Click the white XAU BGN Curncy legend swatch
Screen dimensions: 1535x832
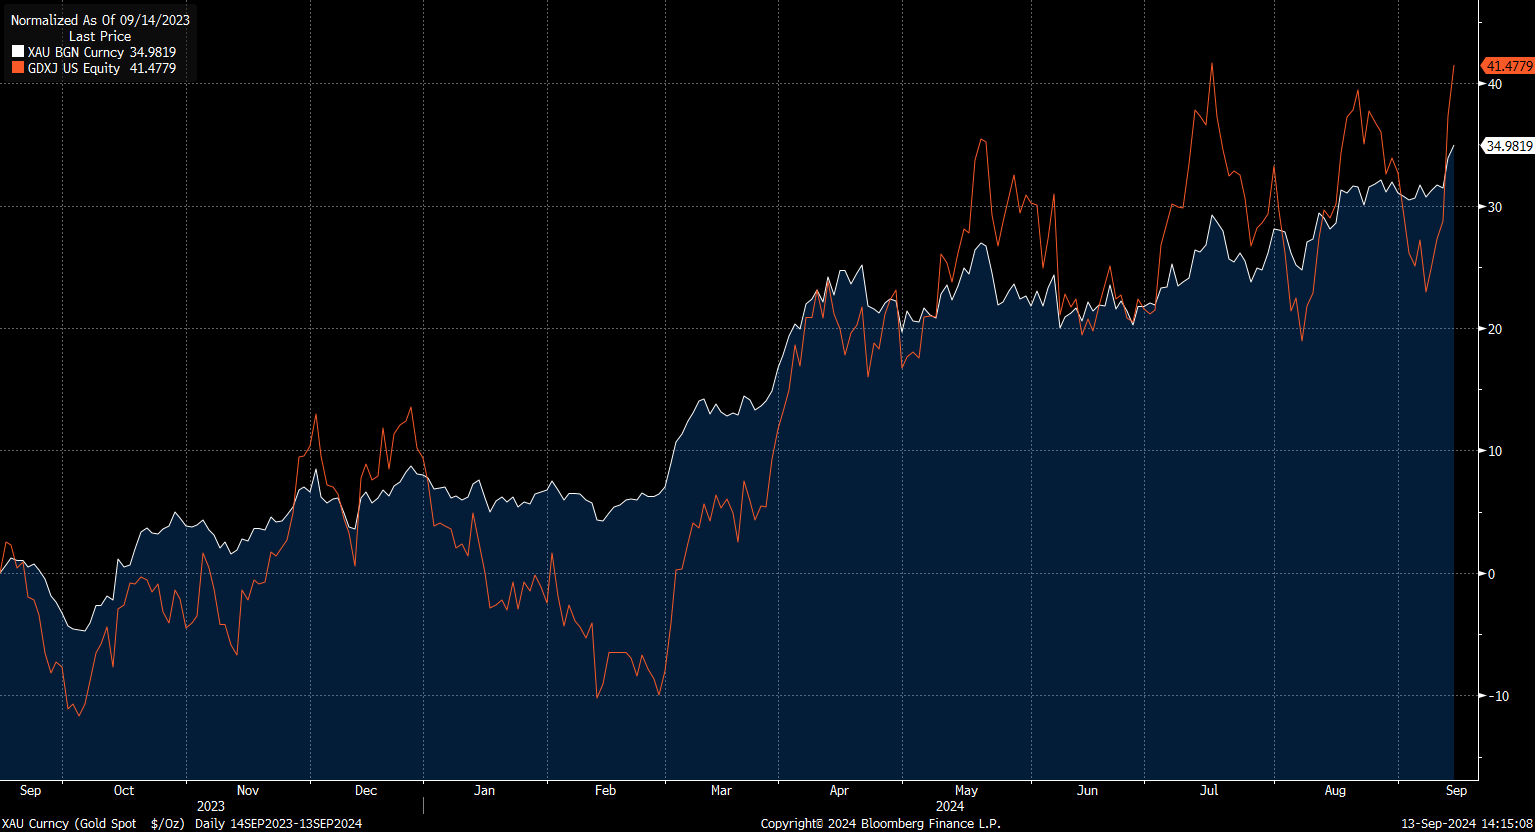click(x=17, y=52)
